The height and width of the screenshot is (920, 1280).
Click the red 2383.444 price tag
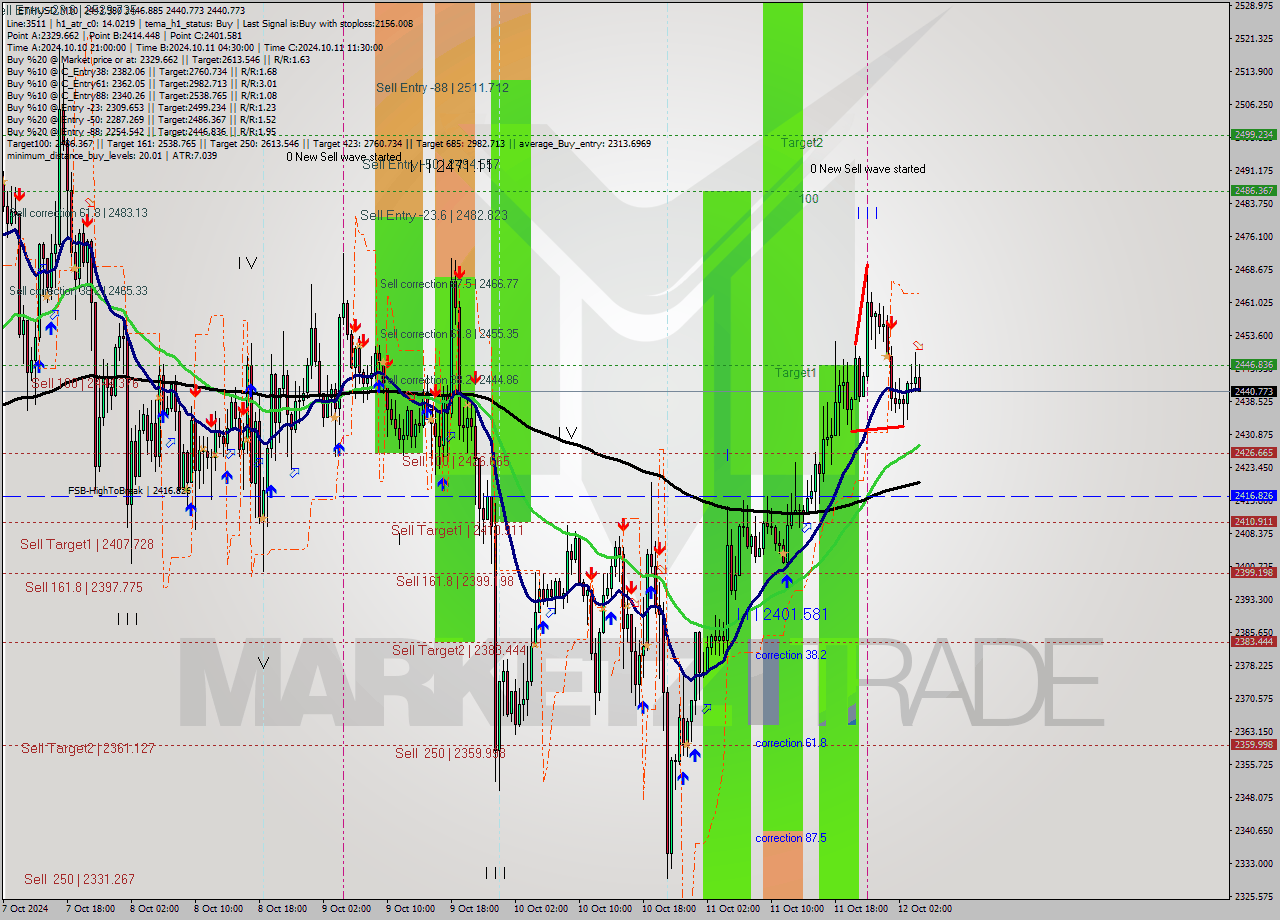click(x=1254, y=641)
